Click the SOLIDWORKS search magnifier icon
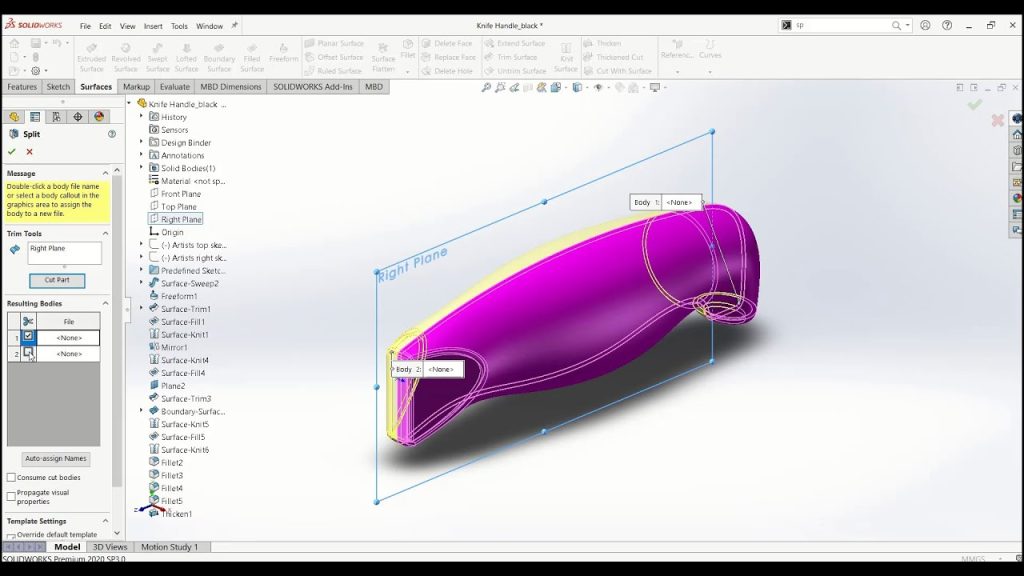The width and height of the screenshot is (1024, 576). tap(897, 25)
